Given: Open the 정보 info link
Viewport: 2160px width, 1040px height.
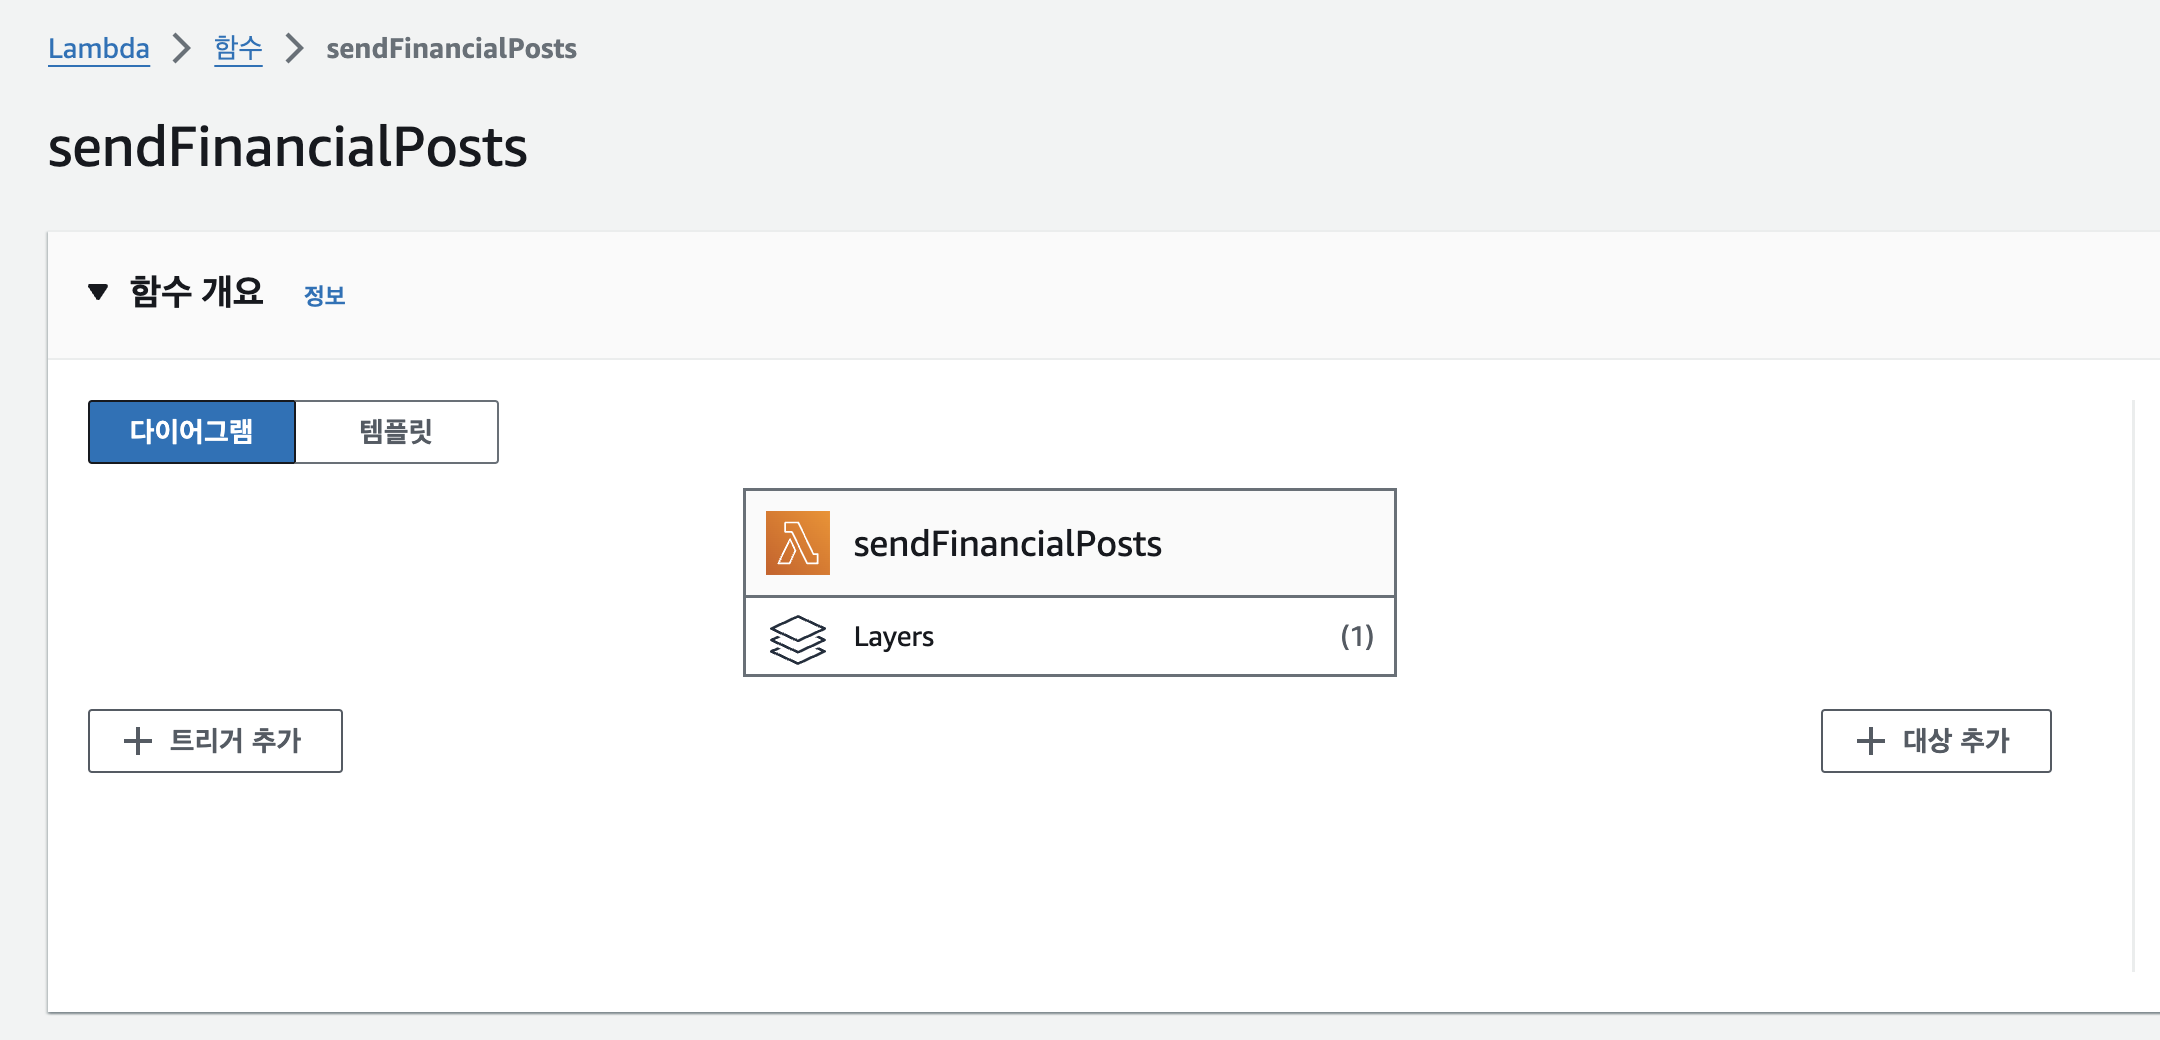Looking at the screenshot, I should pyautogui.click(x=324, y=295).
